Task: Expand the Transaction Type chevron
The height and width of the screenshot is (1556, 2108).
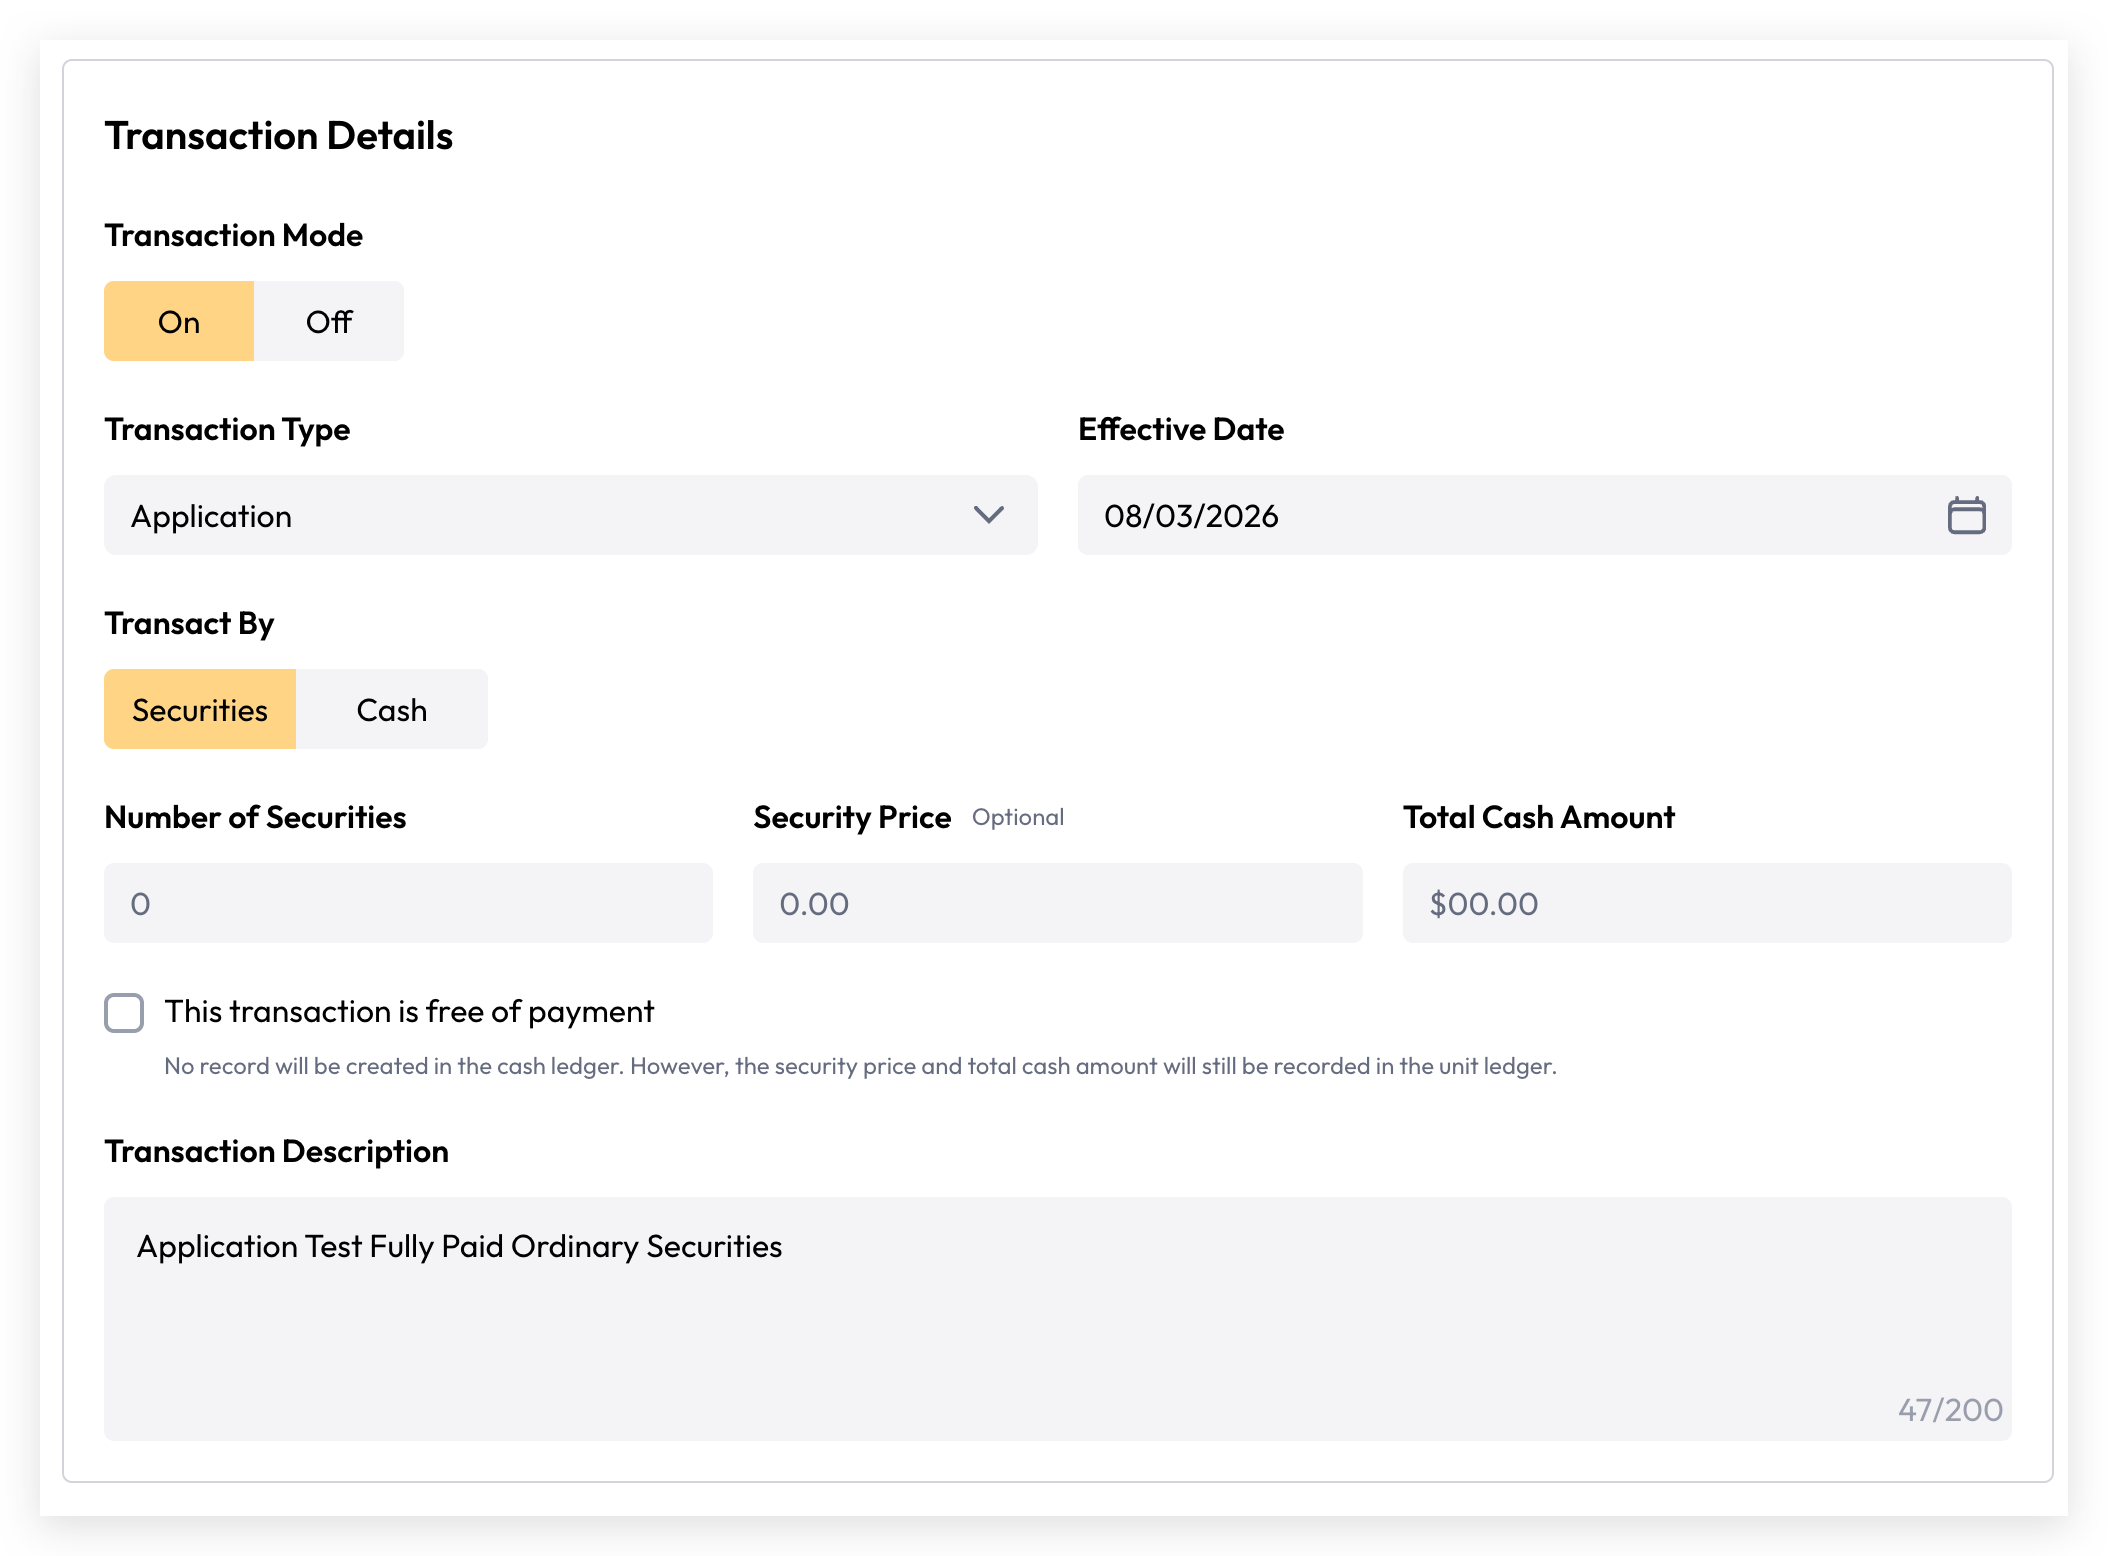Action: click(x=988, y=515)
